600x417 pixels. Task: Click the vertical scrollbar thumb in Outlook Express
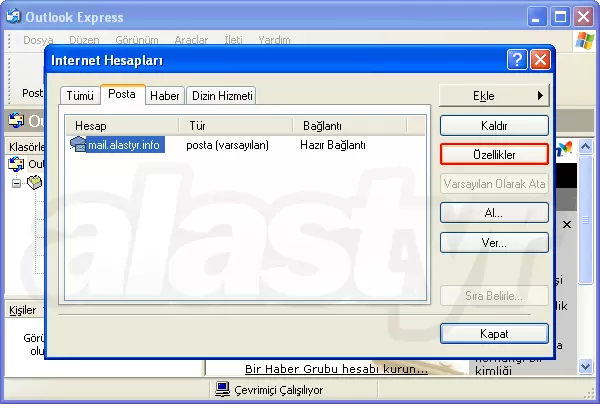[585, 220]
